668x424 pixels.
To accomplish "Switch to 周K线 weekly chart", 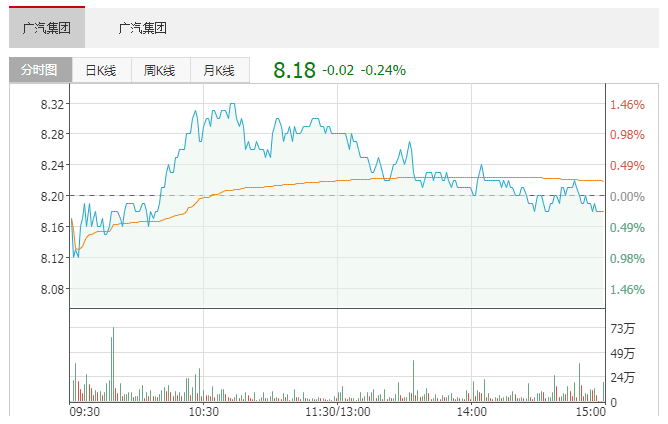I will point(160,70).
